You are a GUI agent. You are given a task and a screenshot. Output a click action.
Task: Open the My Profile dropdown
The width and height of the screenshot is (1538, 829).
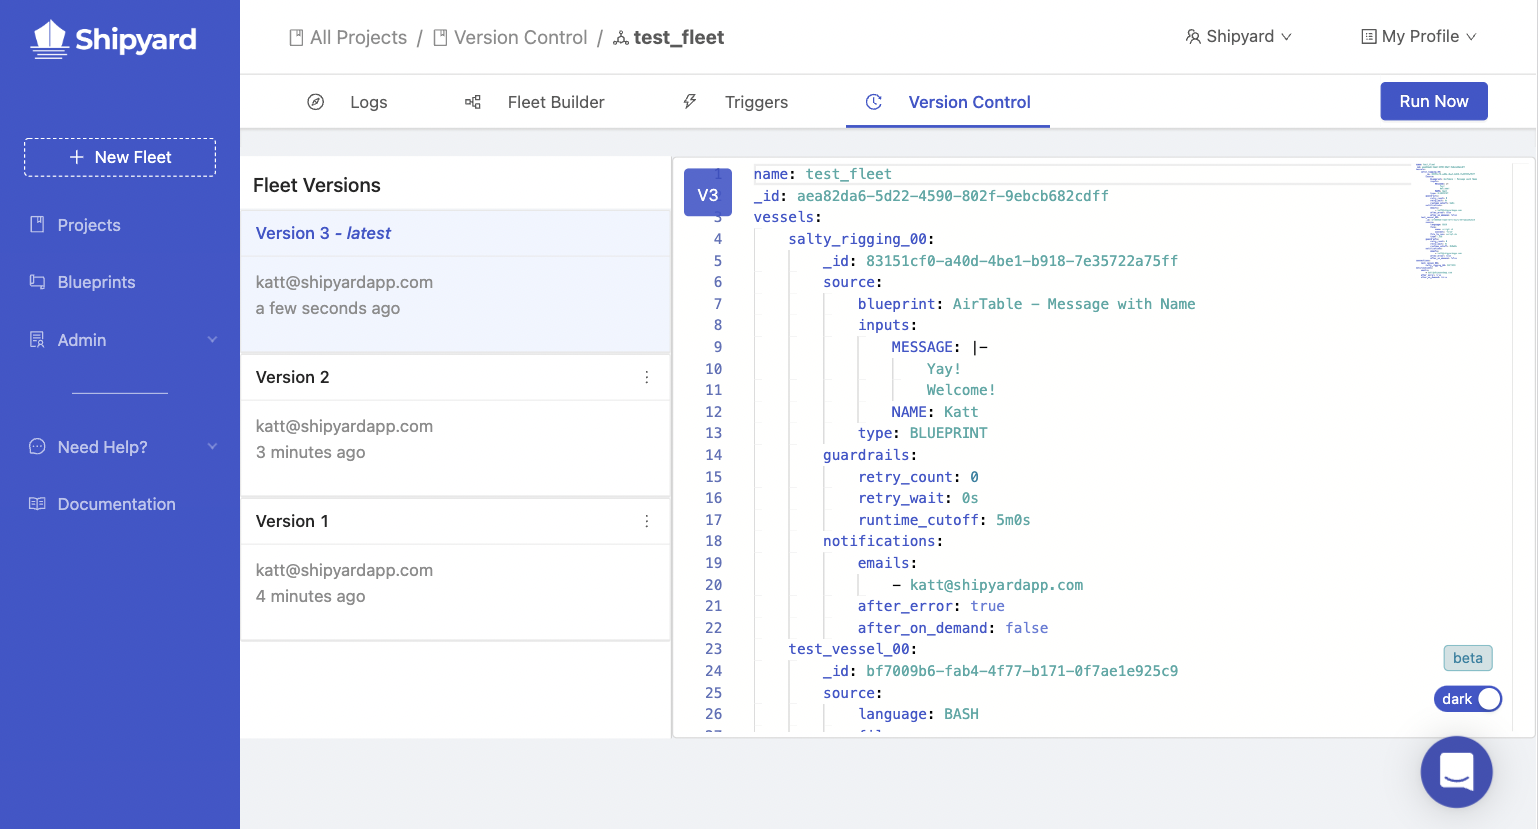tap(1419, 37)
